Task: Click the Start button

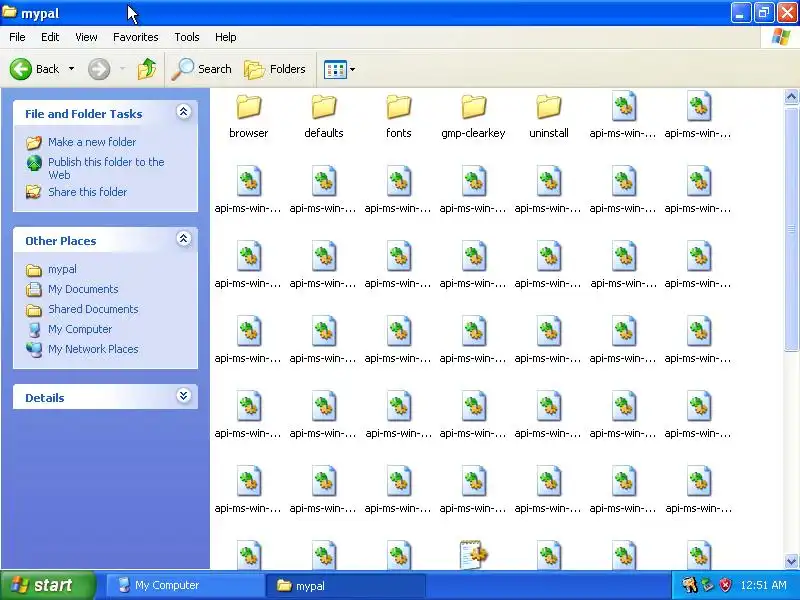Action: pos(48,585)
